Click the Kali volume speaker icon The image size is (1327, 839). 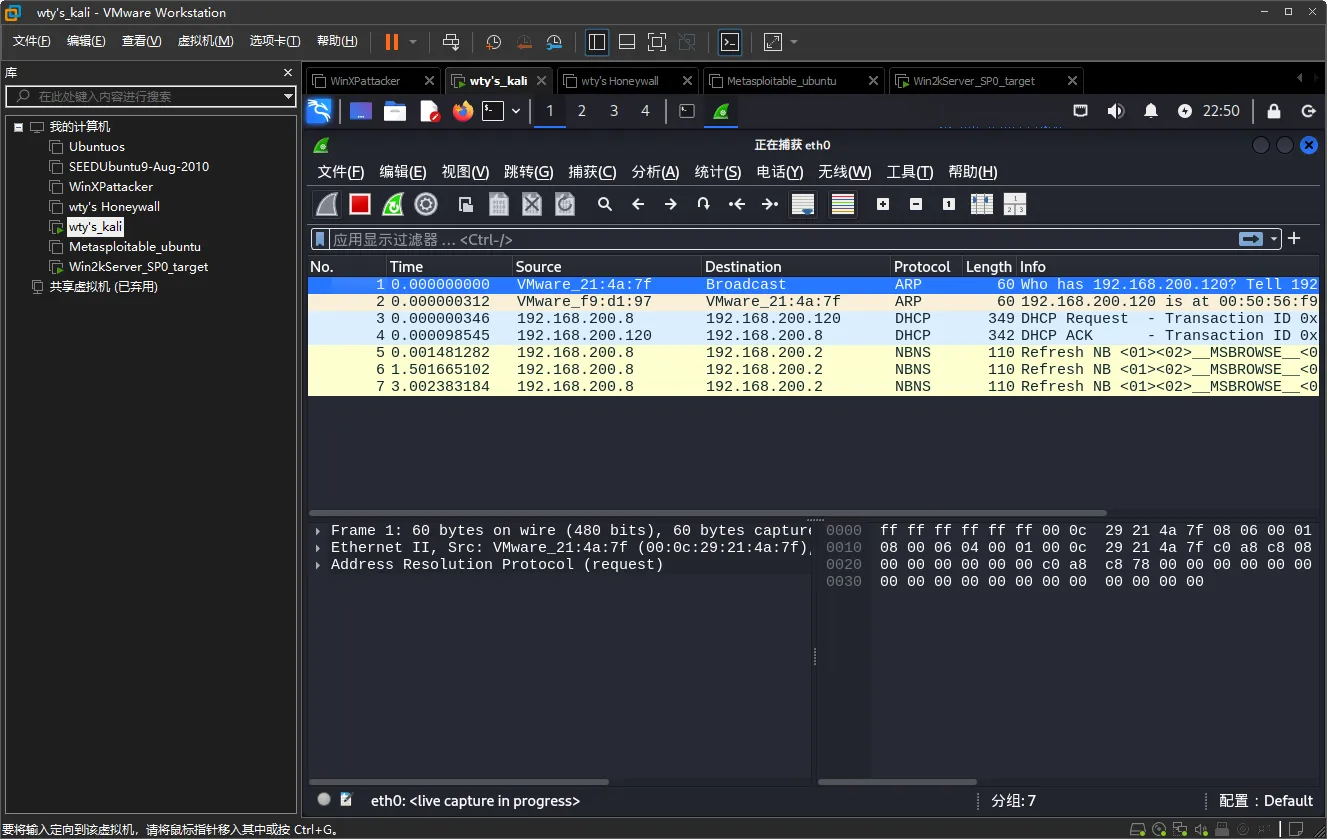coord(1116,111)
